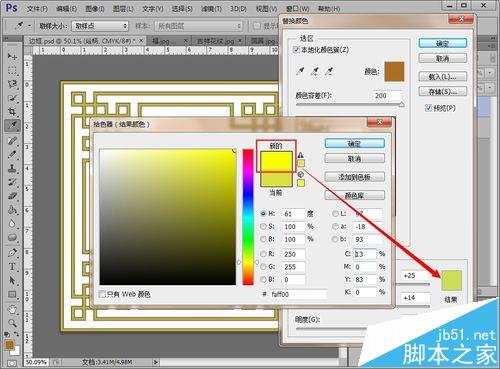Pick the subtract-from-sample eyedropper in Replace Color

[x=329, y=71]
